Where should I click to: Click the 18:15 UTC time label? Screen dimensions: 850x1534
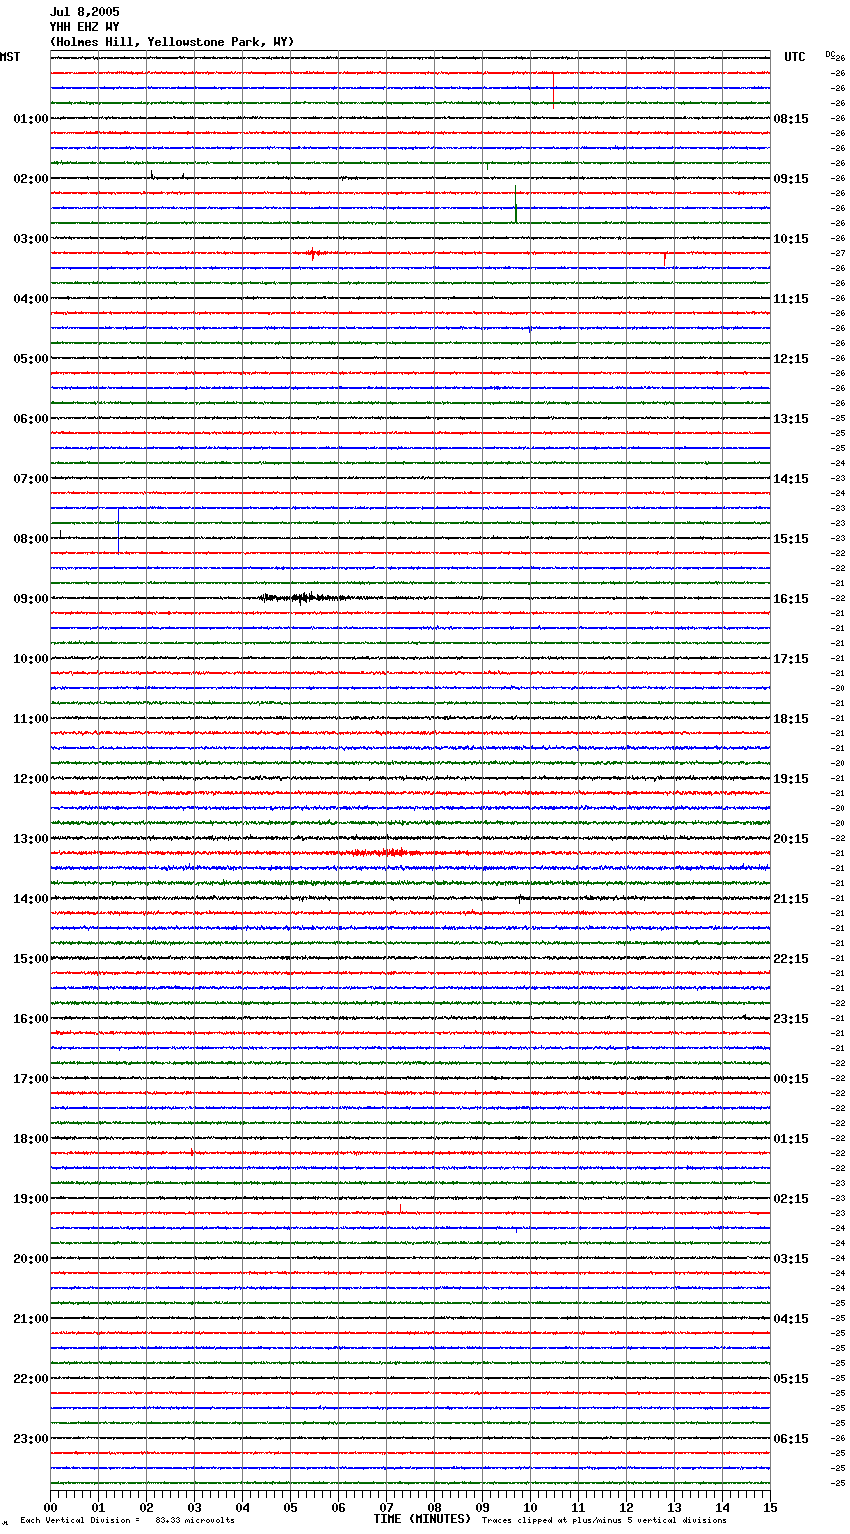click(791, 719)
